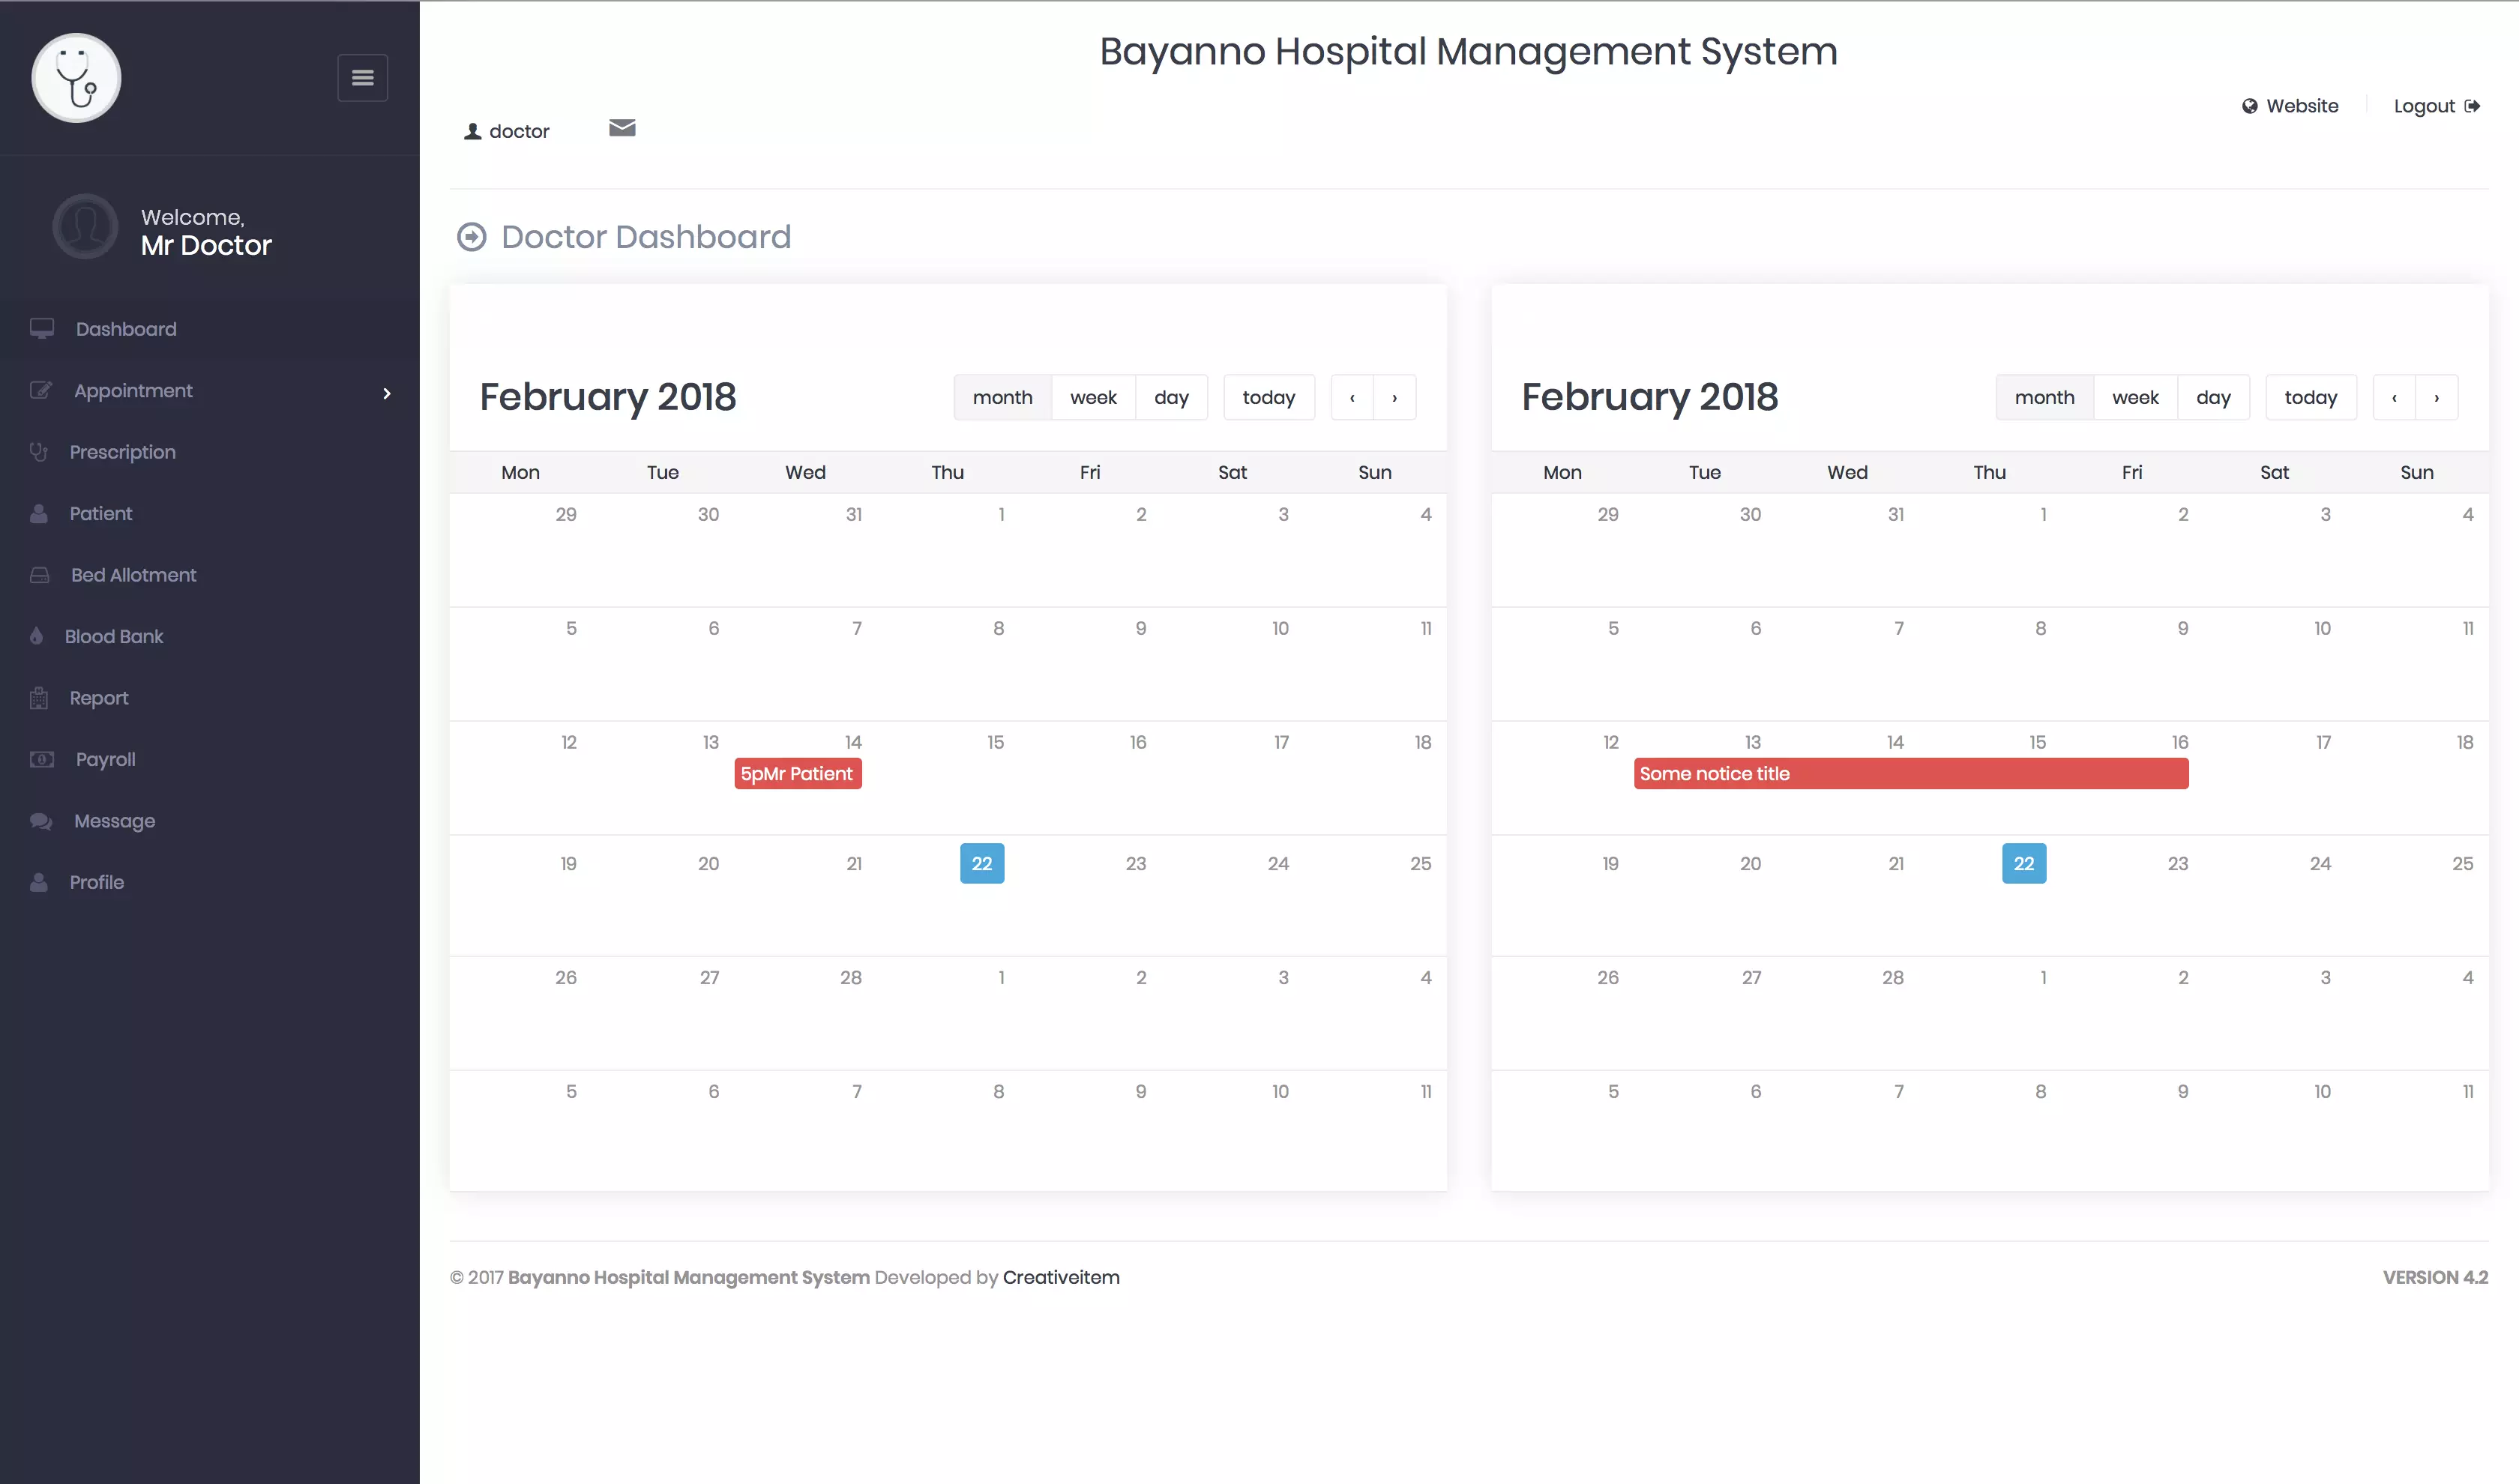This screenshot has width=2519, height=1484.
Task: Click VERSION 4.2 text in footer
Action: pos(2435,1277)
